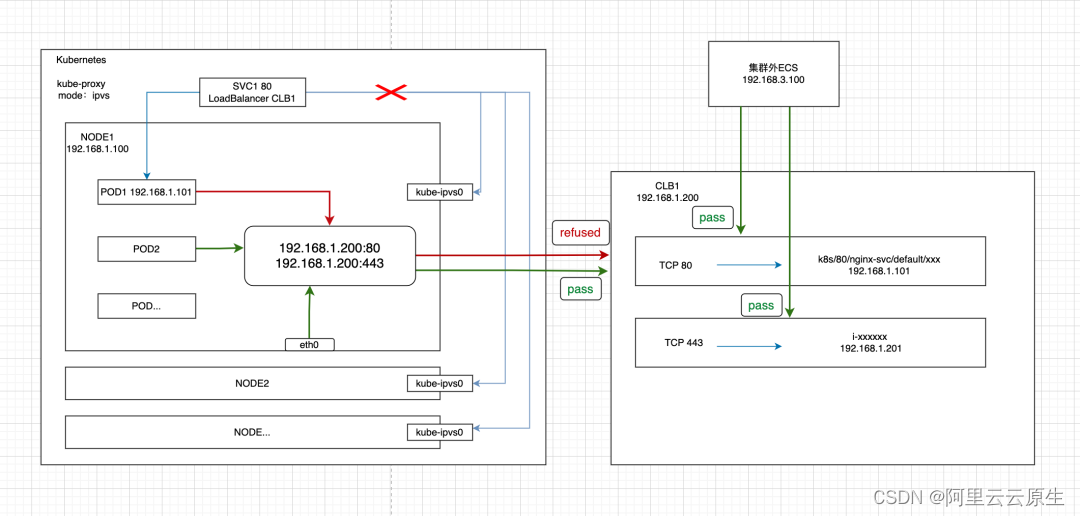Viewport: 1080px width, 516px height.
Task: Click the "kube-proxy mode: ipvs" text
Action: [82, 90]
